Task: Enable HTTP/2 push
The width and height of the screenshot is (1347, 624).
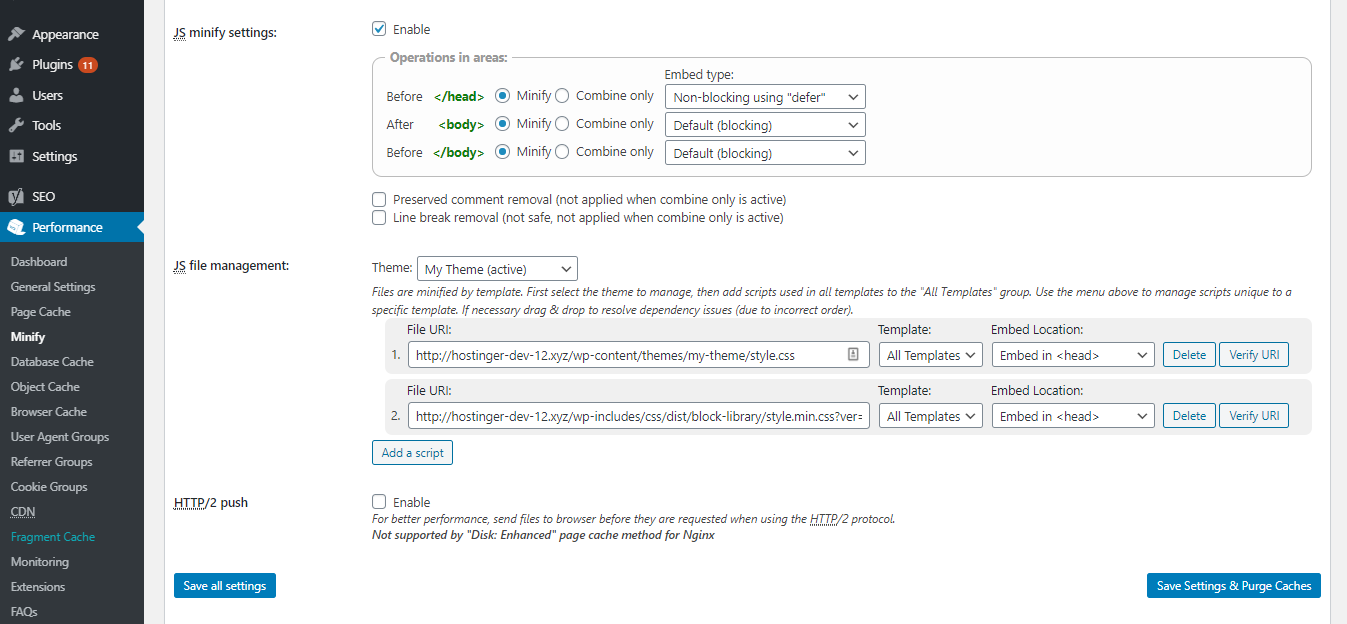Action: [x=379, y=502]
